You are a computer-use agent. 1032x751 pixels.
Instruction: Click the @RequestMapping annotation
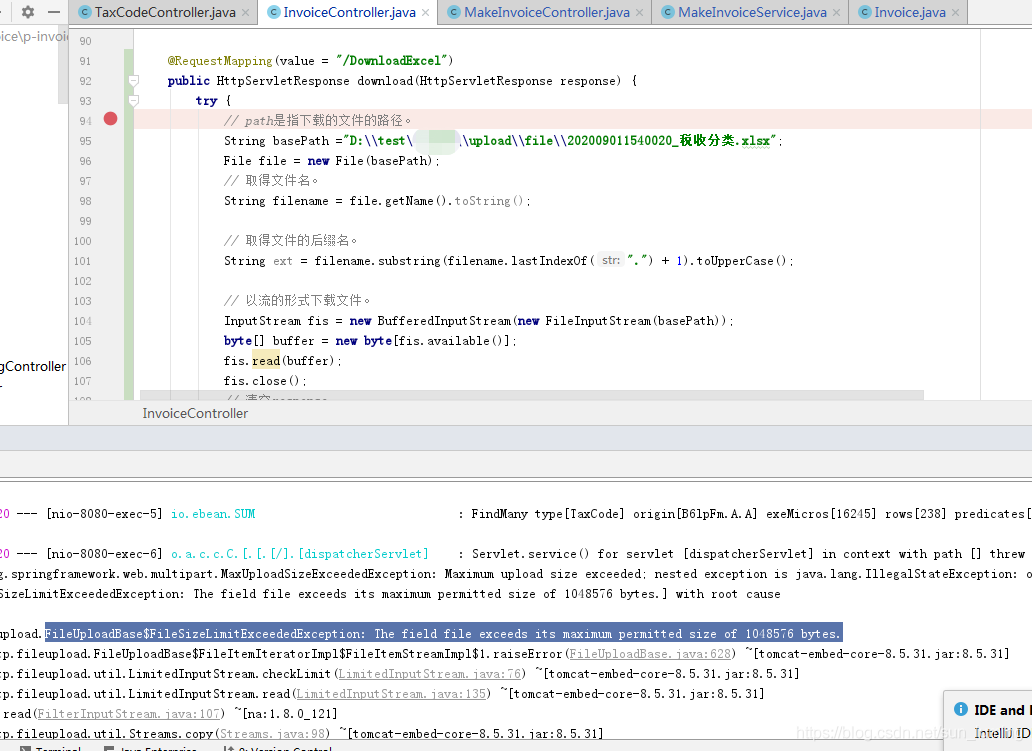[220, 61]
